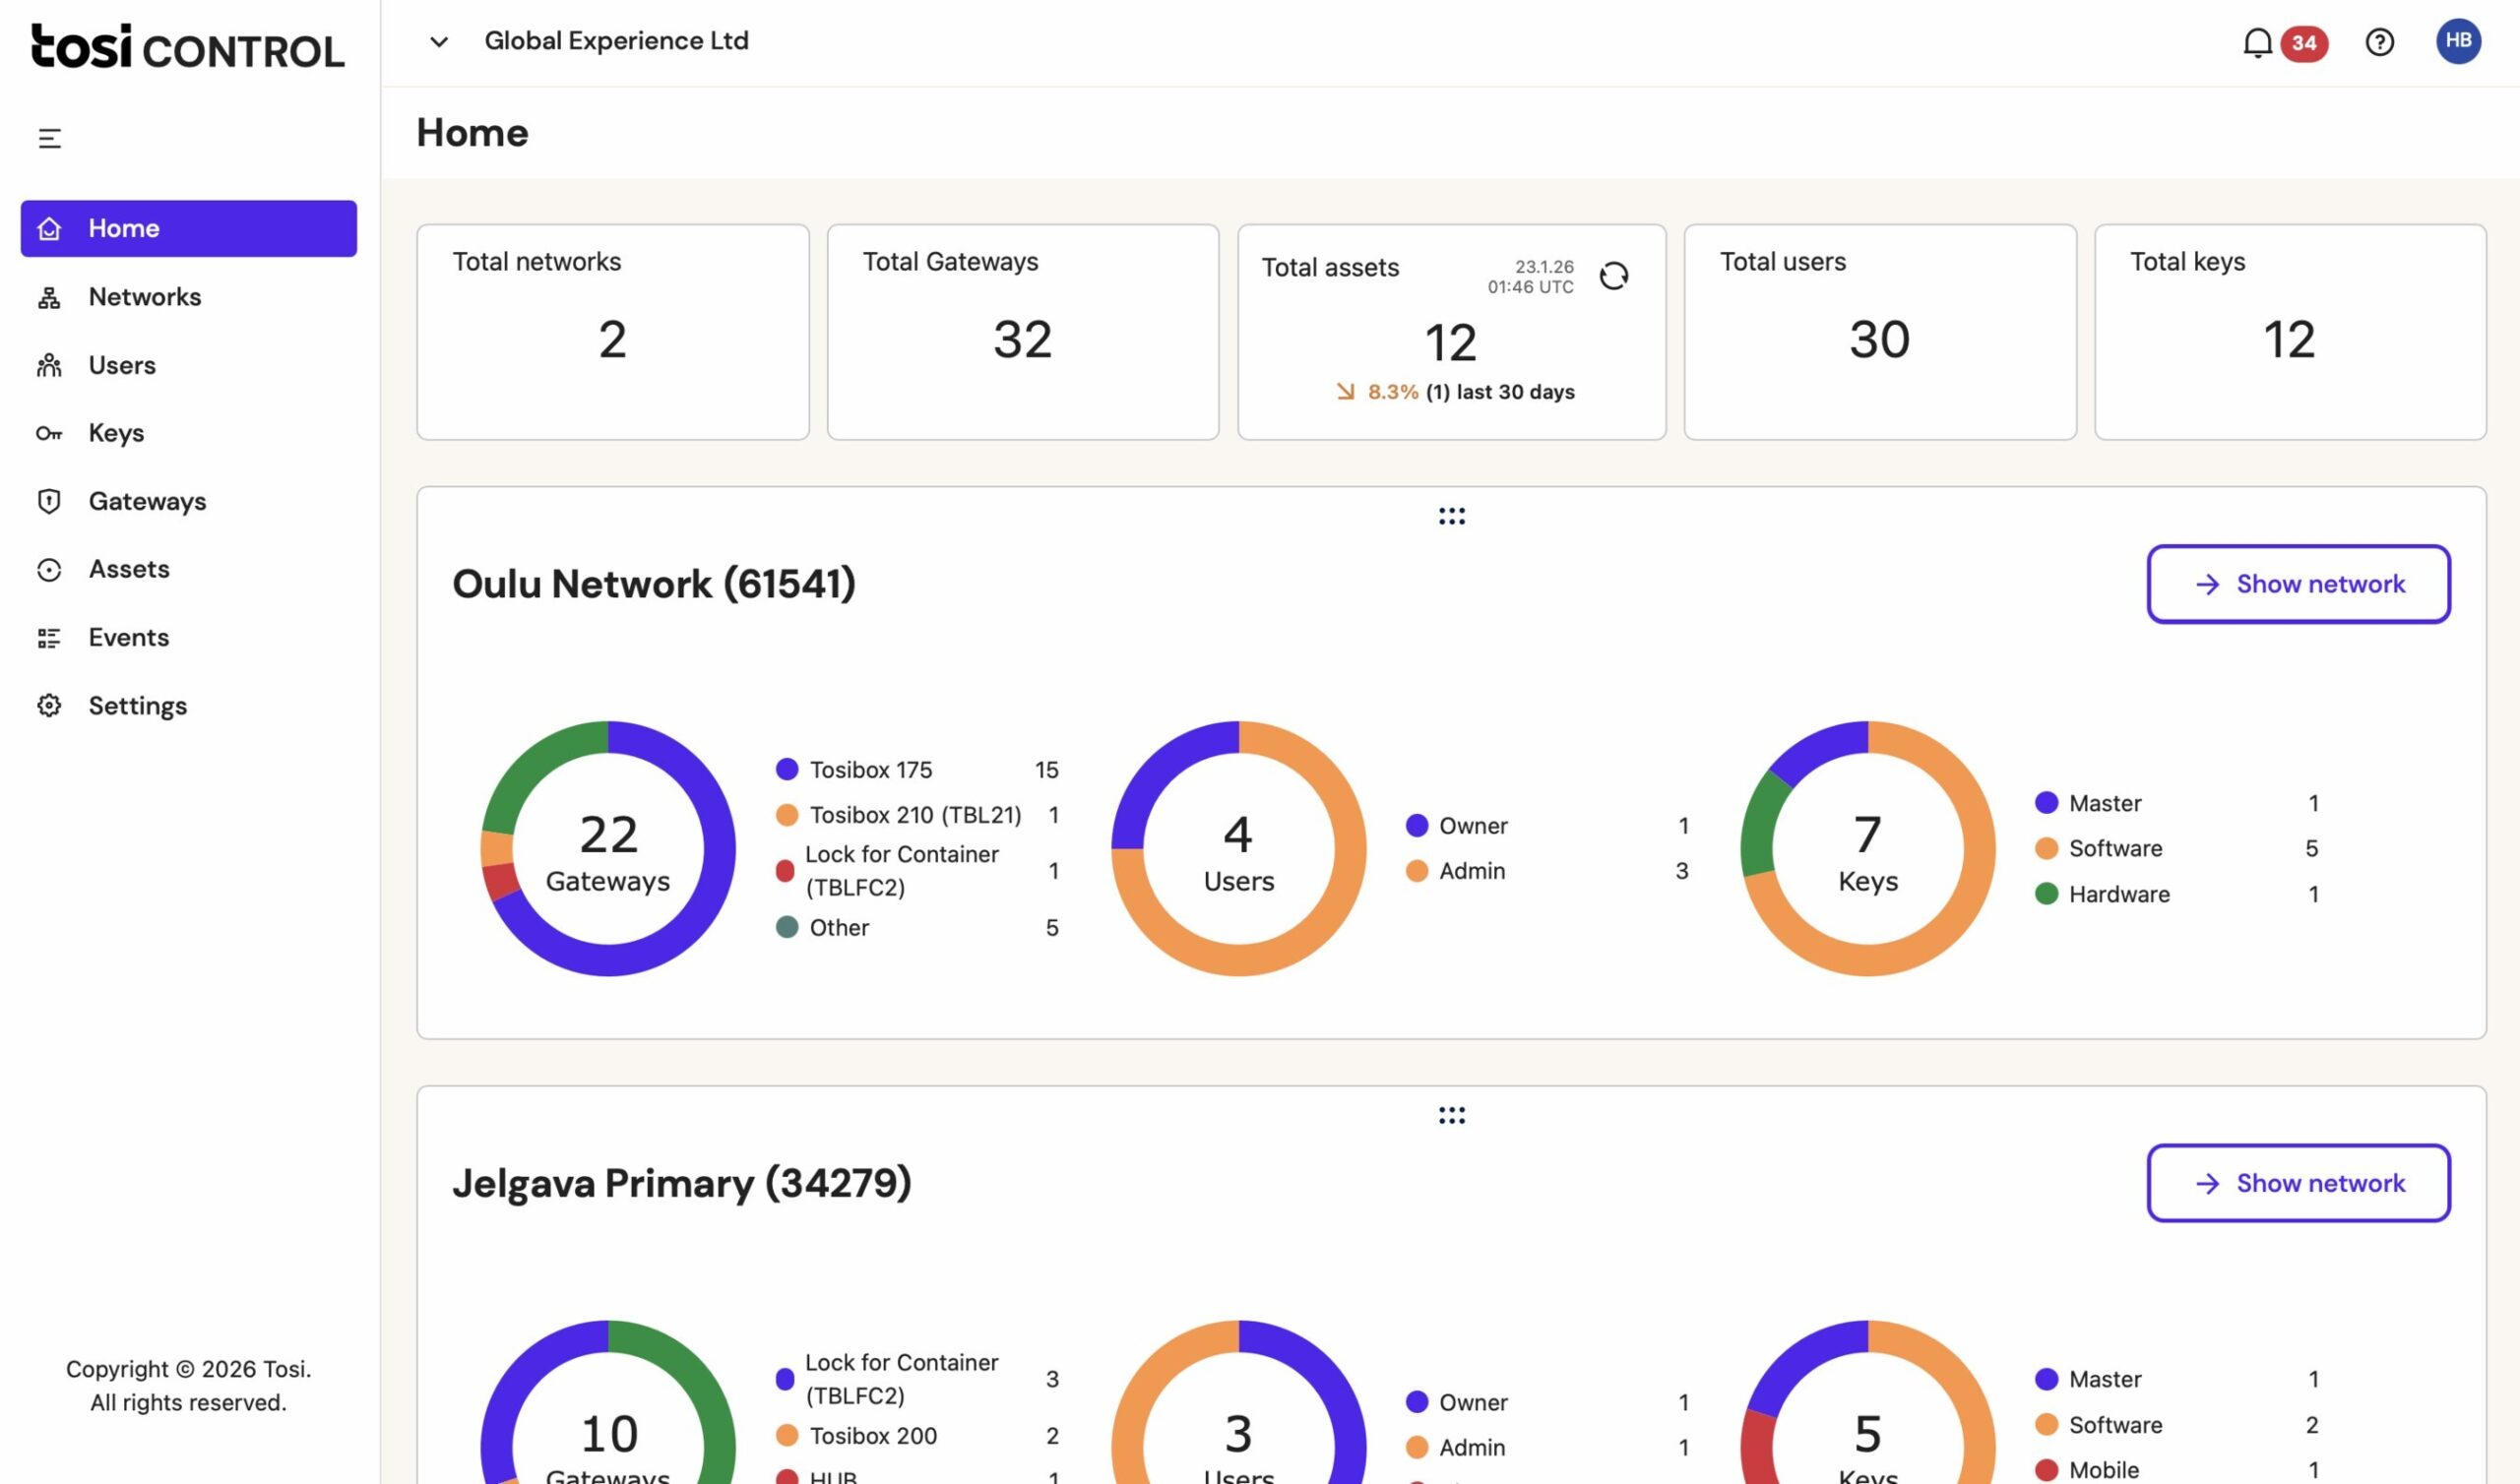2520x1484 pixels.
Task: Click the help question mark icon
Action: pos(2379,42)
